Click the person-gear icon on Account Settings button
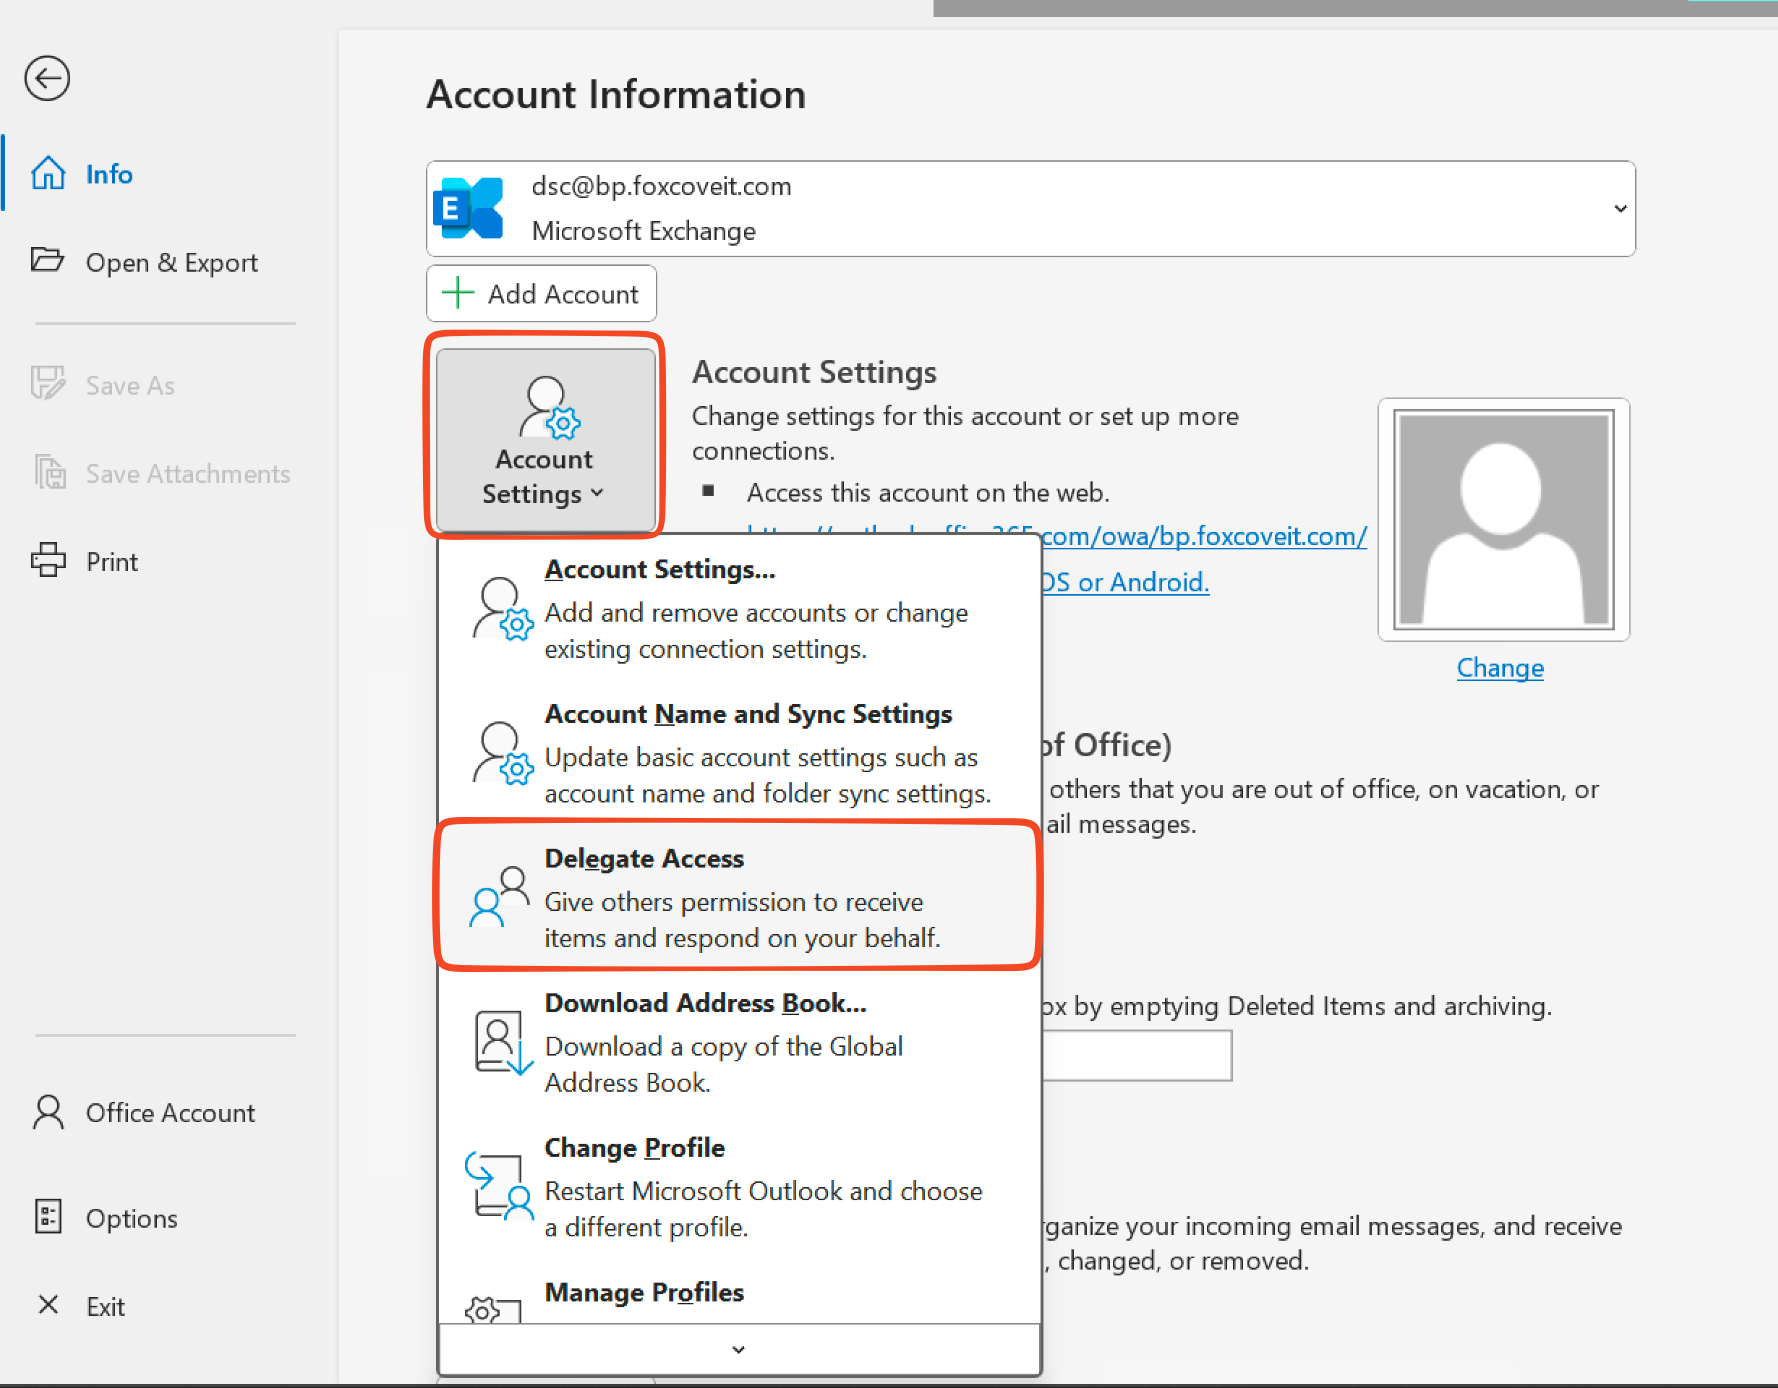1778x1388 pixels. click(x=549, y=408)
